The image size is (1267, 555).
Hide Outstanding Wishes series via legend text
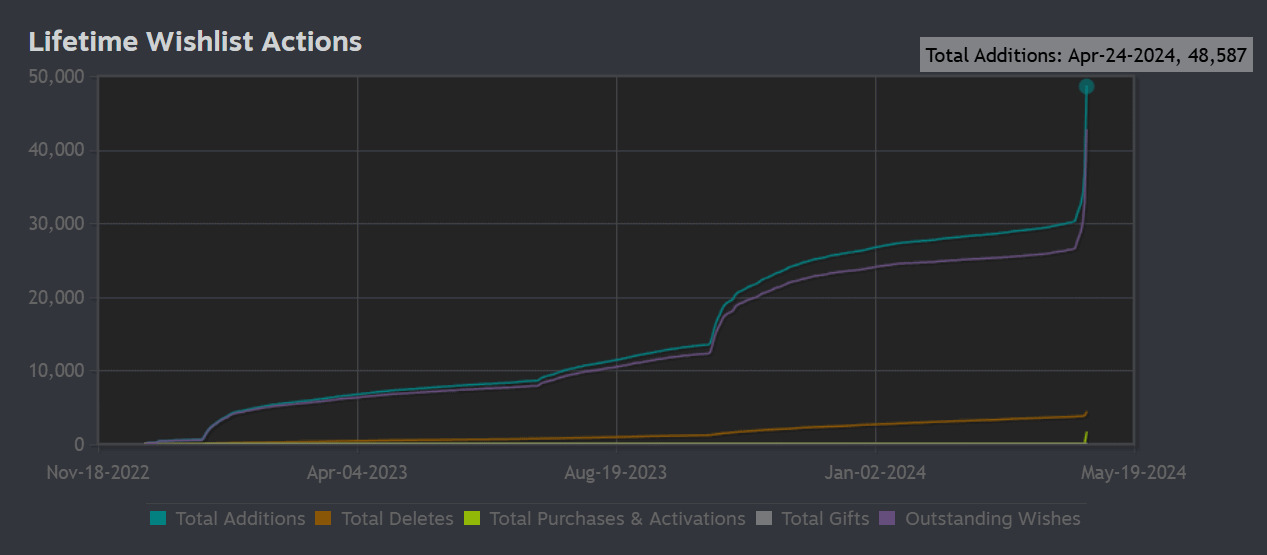(992, 518)
